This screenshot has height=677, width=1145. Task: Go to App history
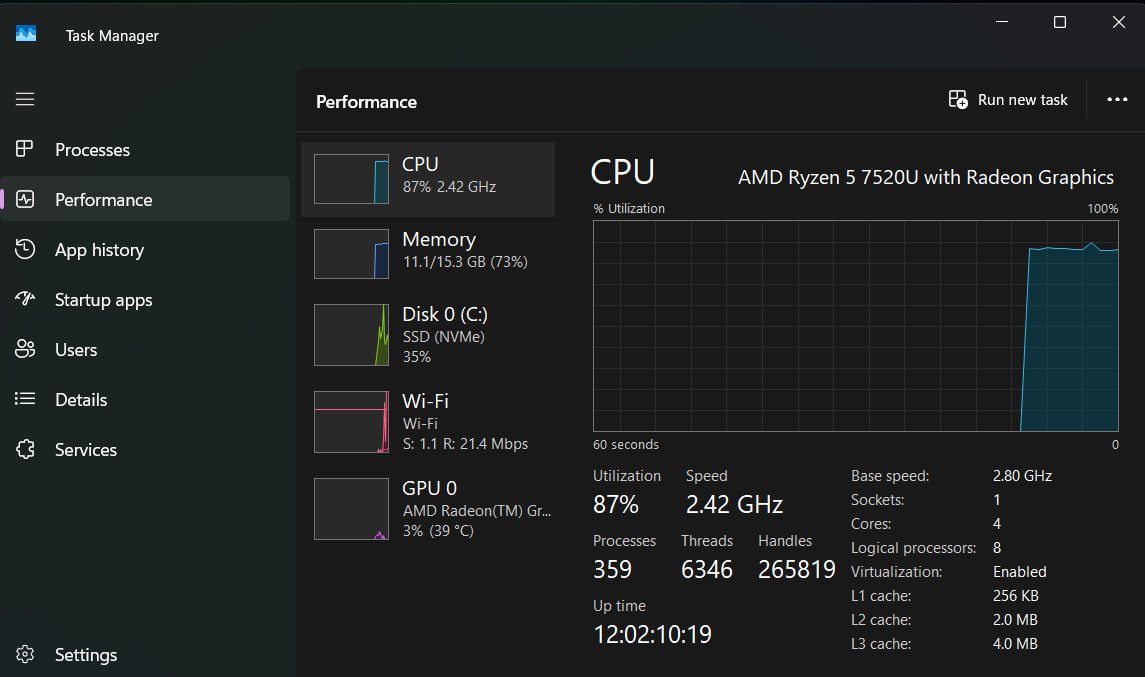coord(146,250)
